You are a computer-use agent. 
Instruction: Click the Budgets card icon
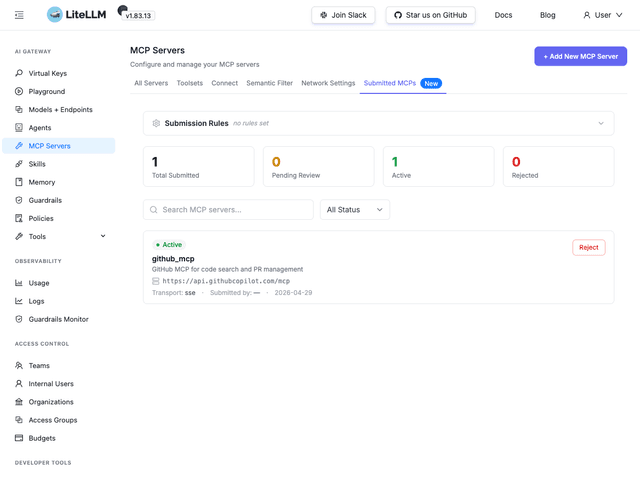(x=19, y=438)
